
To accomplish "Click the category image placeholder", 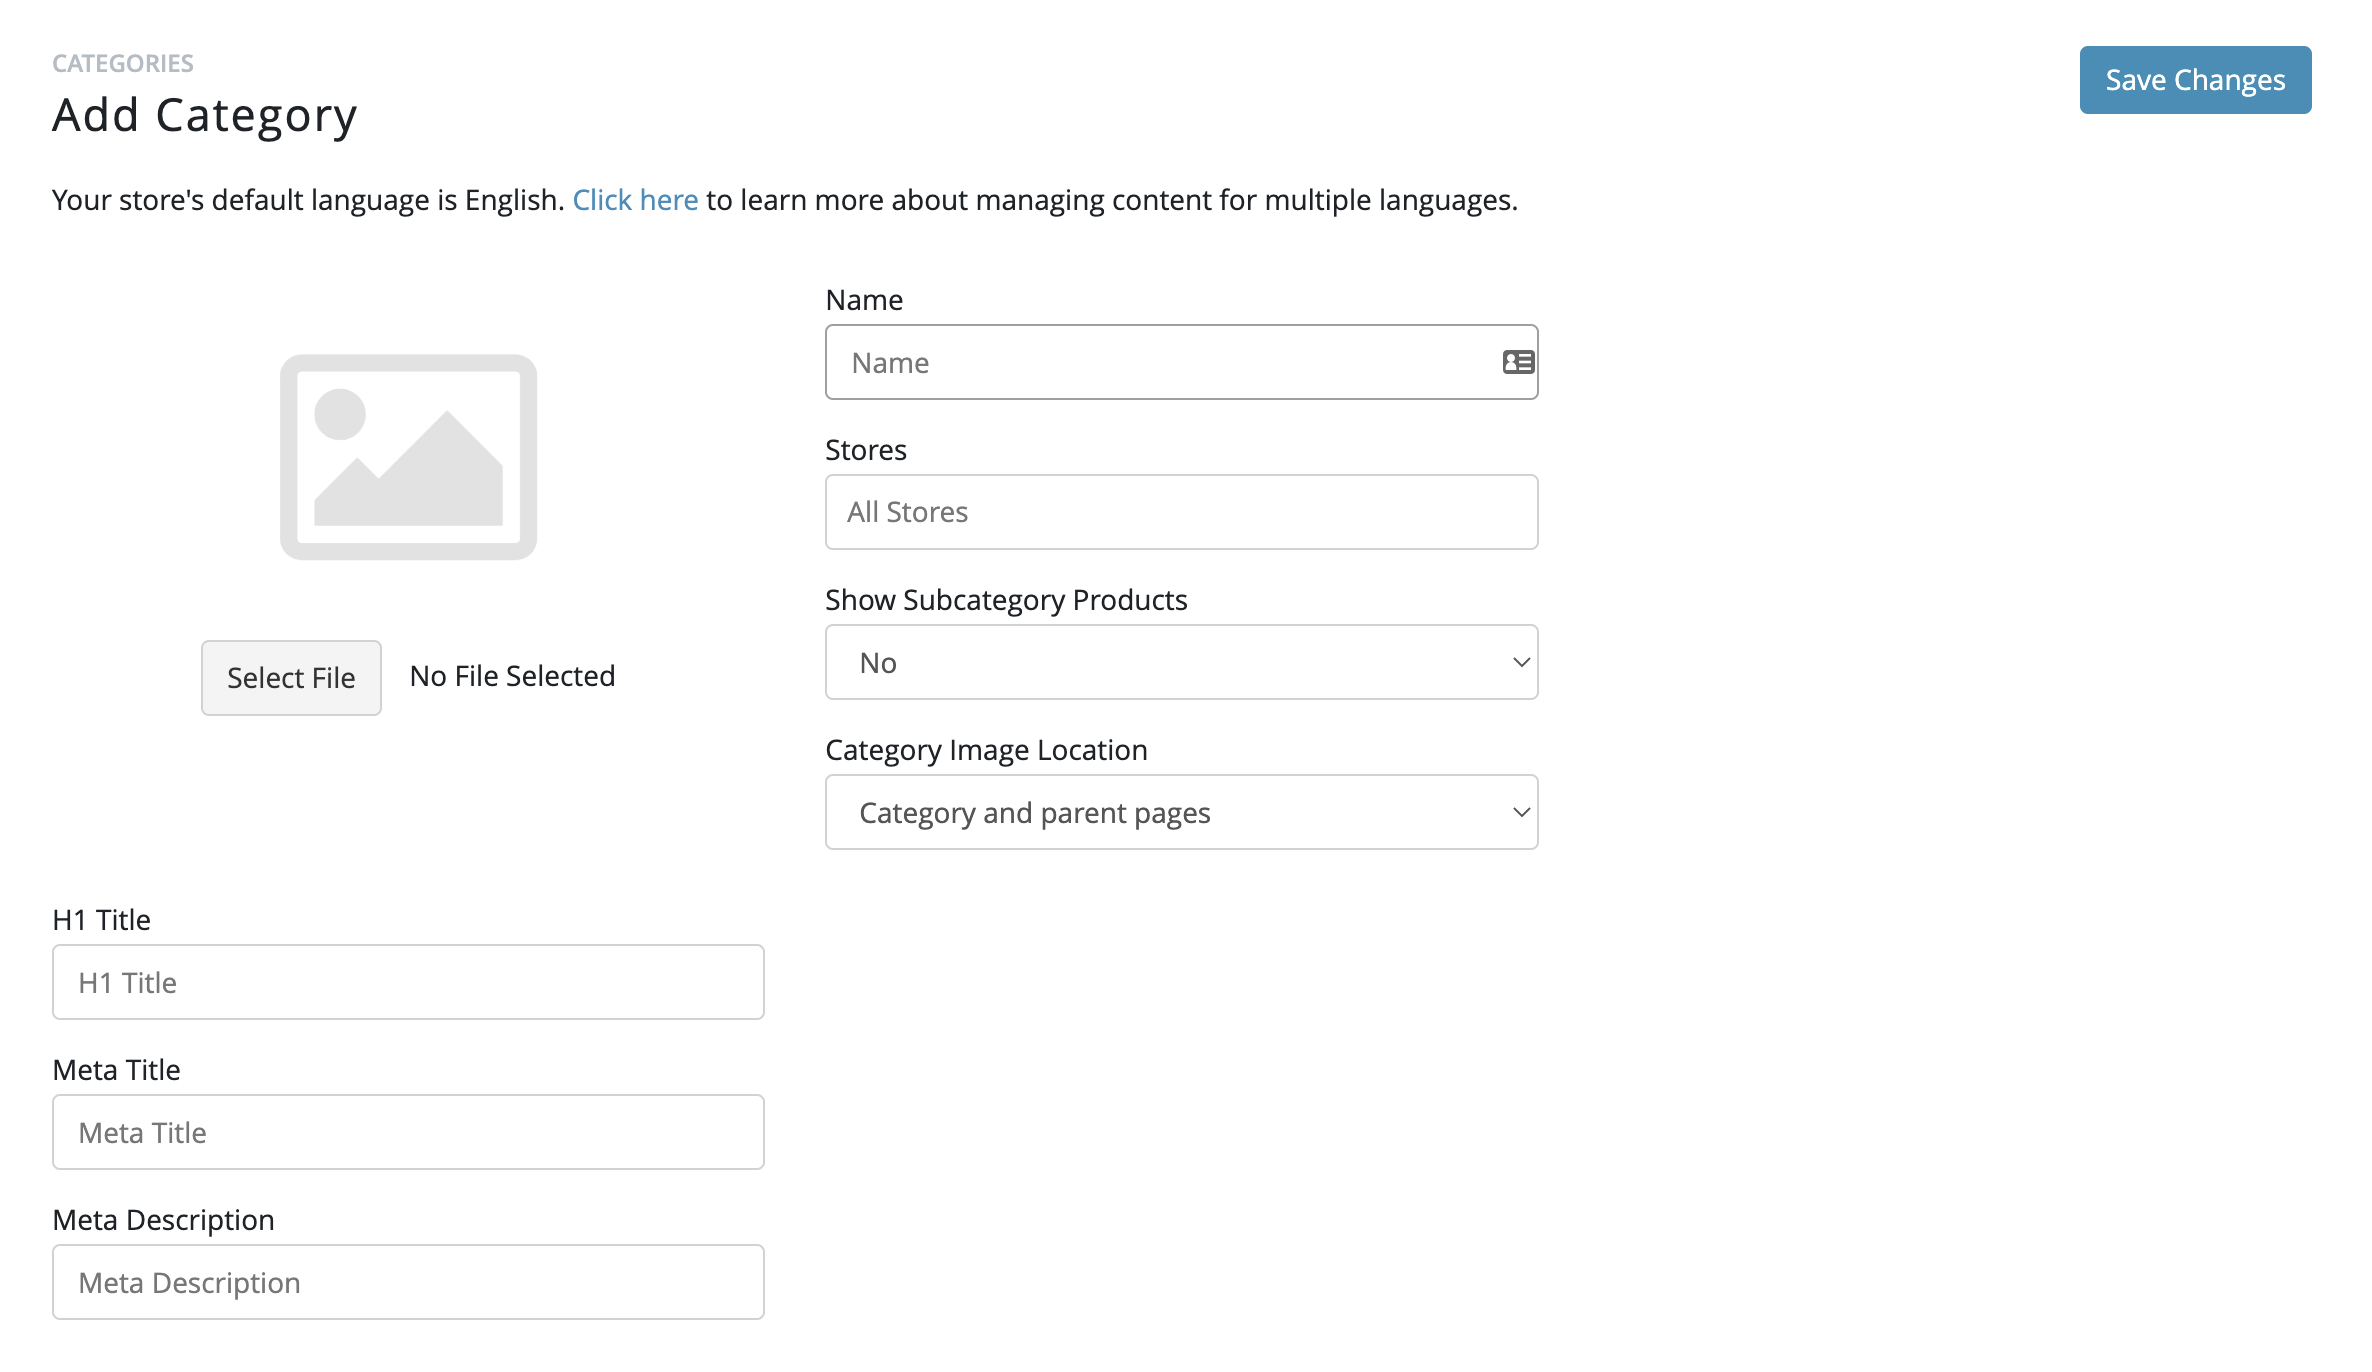I will [x=408, y=457].
